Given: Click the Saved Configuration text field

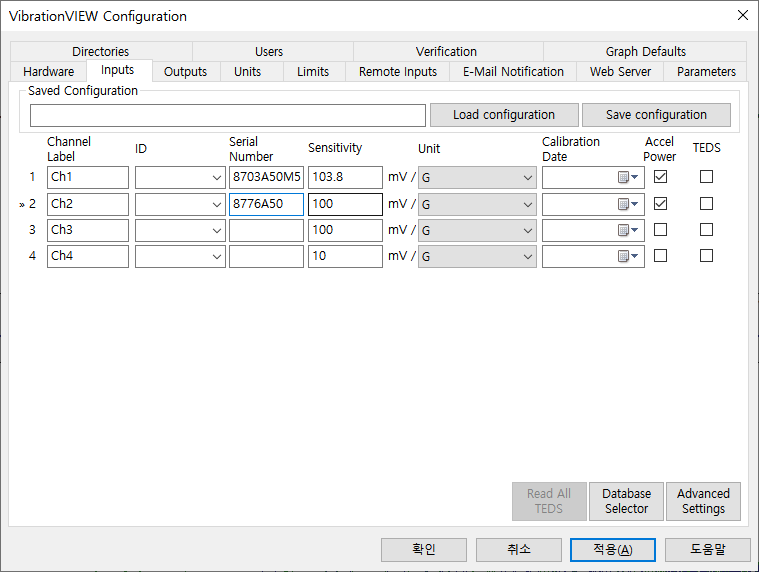Looking at the screenshot, I should tap(228, 115).
